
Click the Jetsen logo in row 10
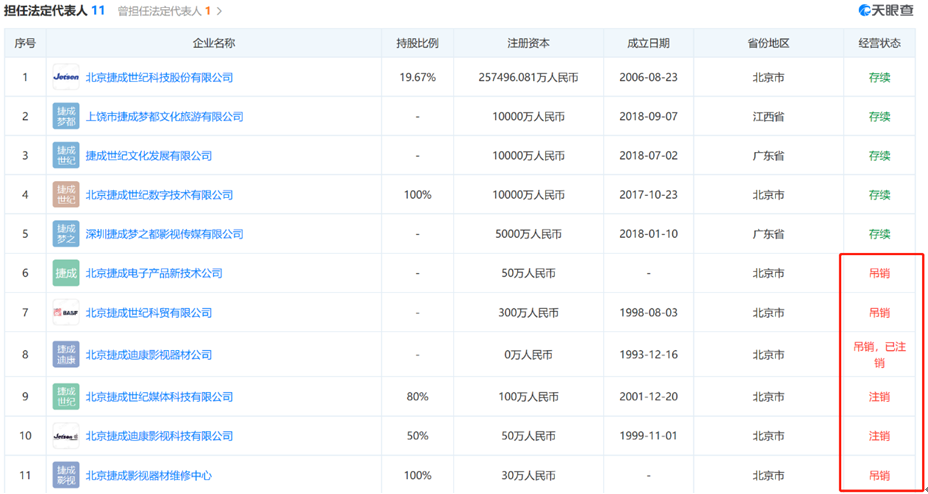click(x=66, y=436)
